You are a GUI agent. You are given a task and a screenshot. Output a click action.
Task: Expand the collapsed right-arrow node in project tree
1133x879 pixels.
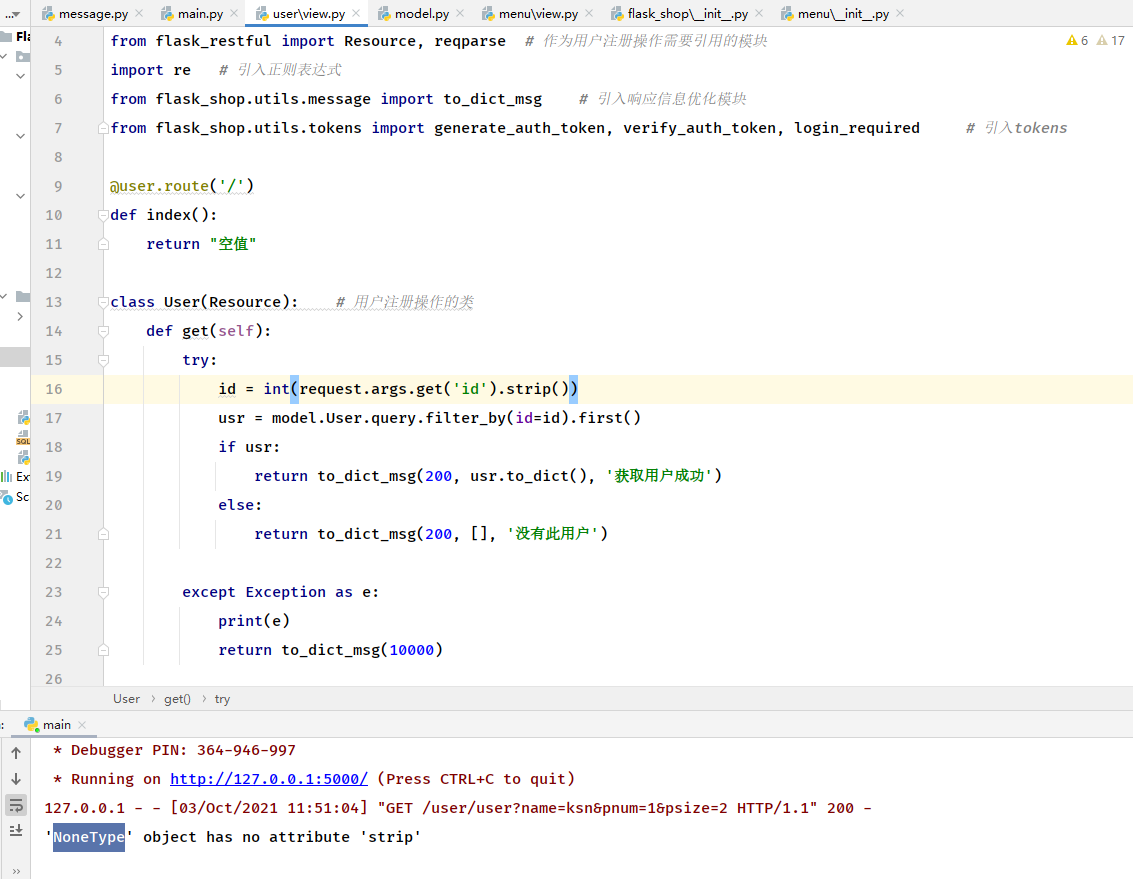click(x=20, y=317)
